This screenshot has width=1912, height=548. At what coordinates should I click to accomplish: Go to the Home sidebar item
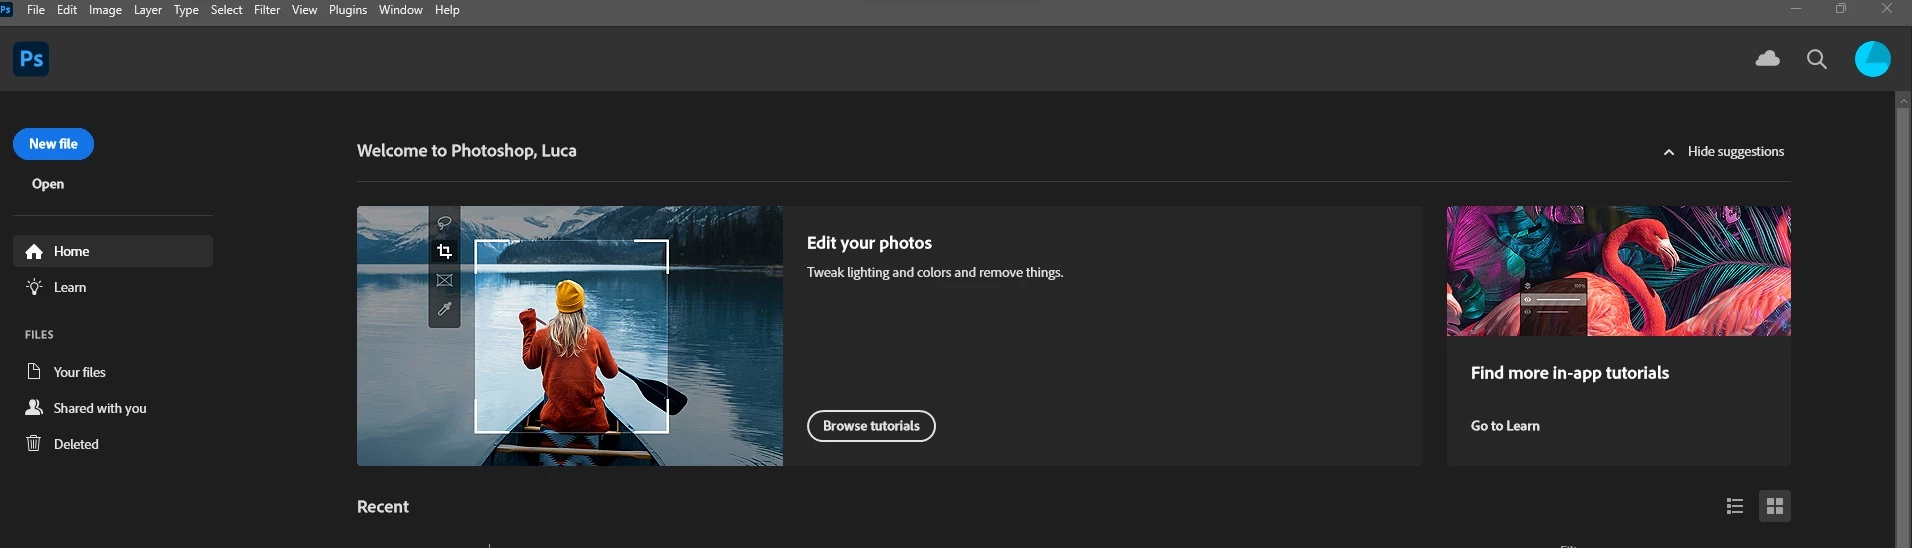pyautogui.click(x=113, y=251)
